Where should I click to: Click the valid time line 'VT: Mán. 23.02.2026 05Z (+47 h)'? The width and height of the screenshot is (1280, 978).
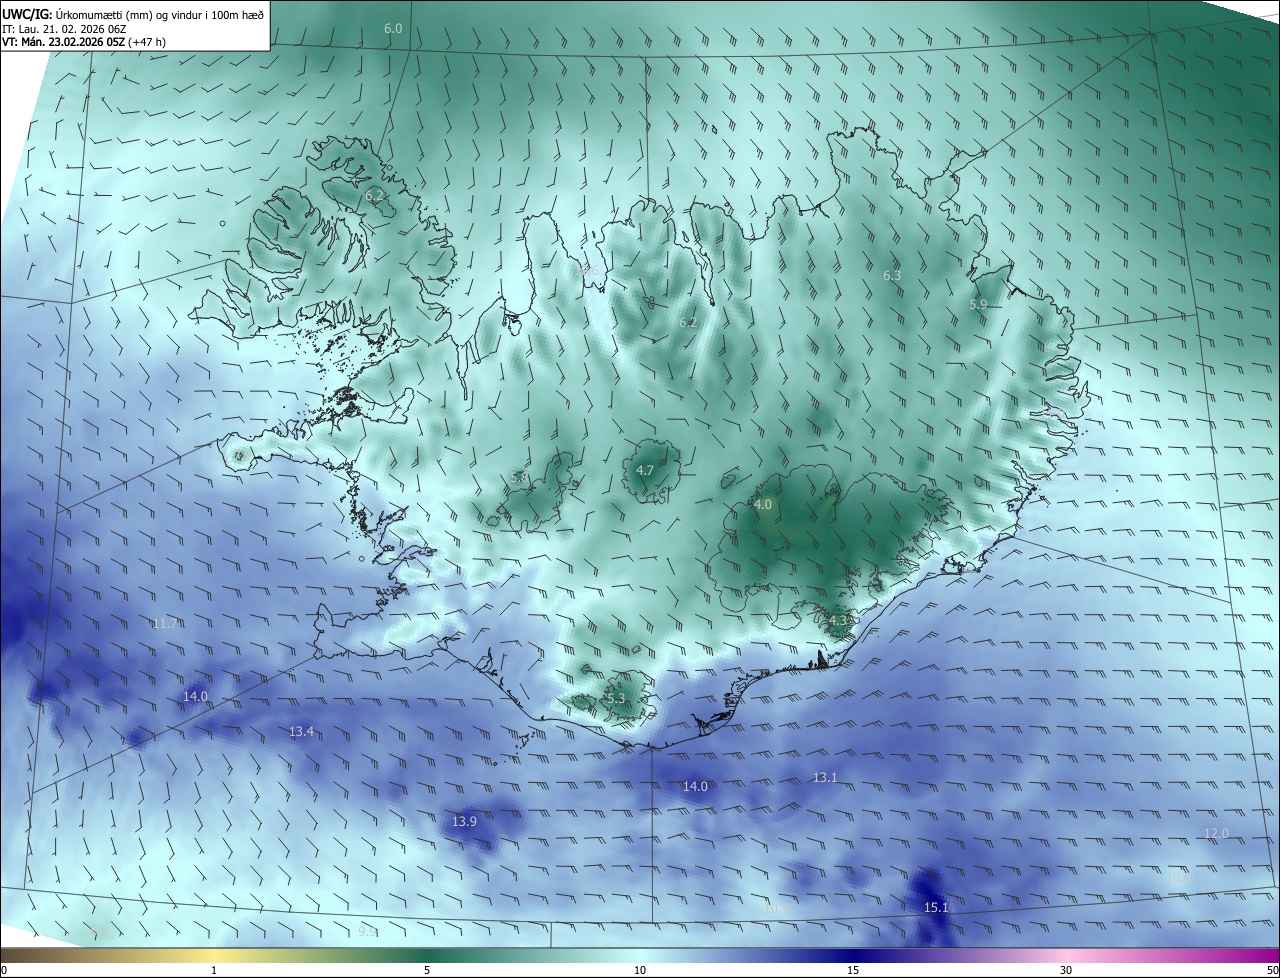pos(84,43)
